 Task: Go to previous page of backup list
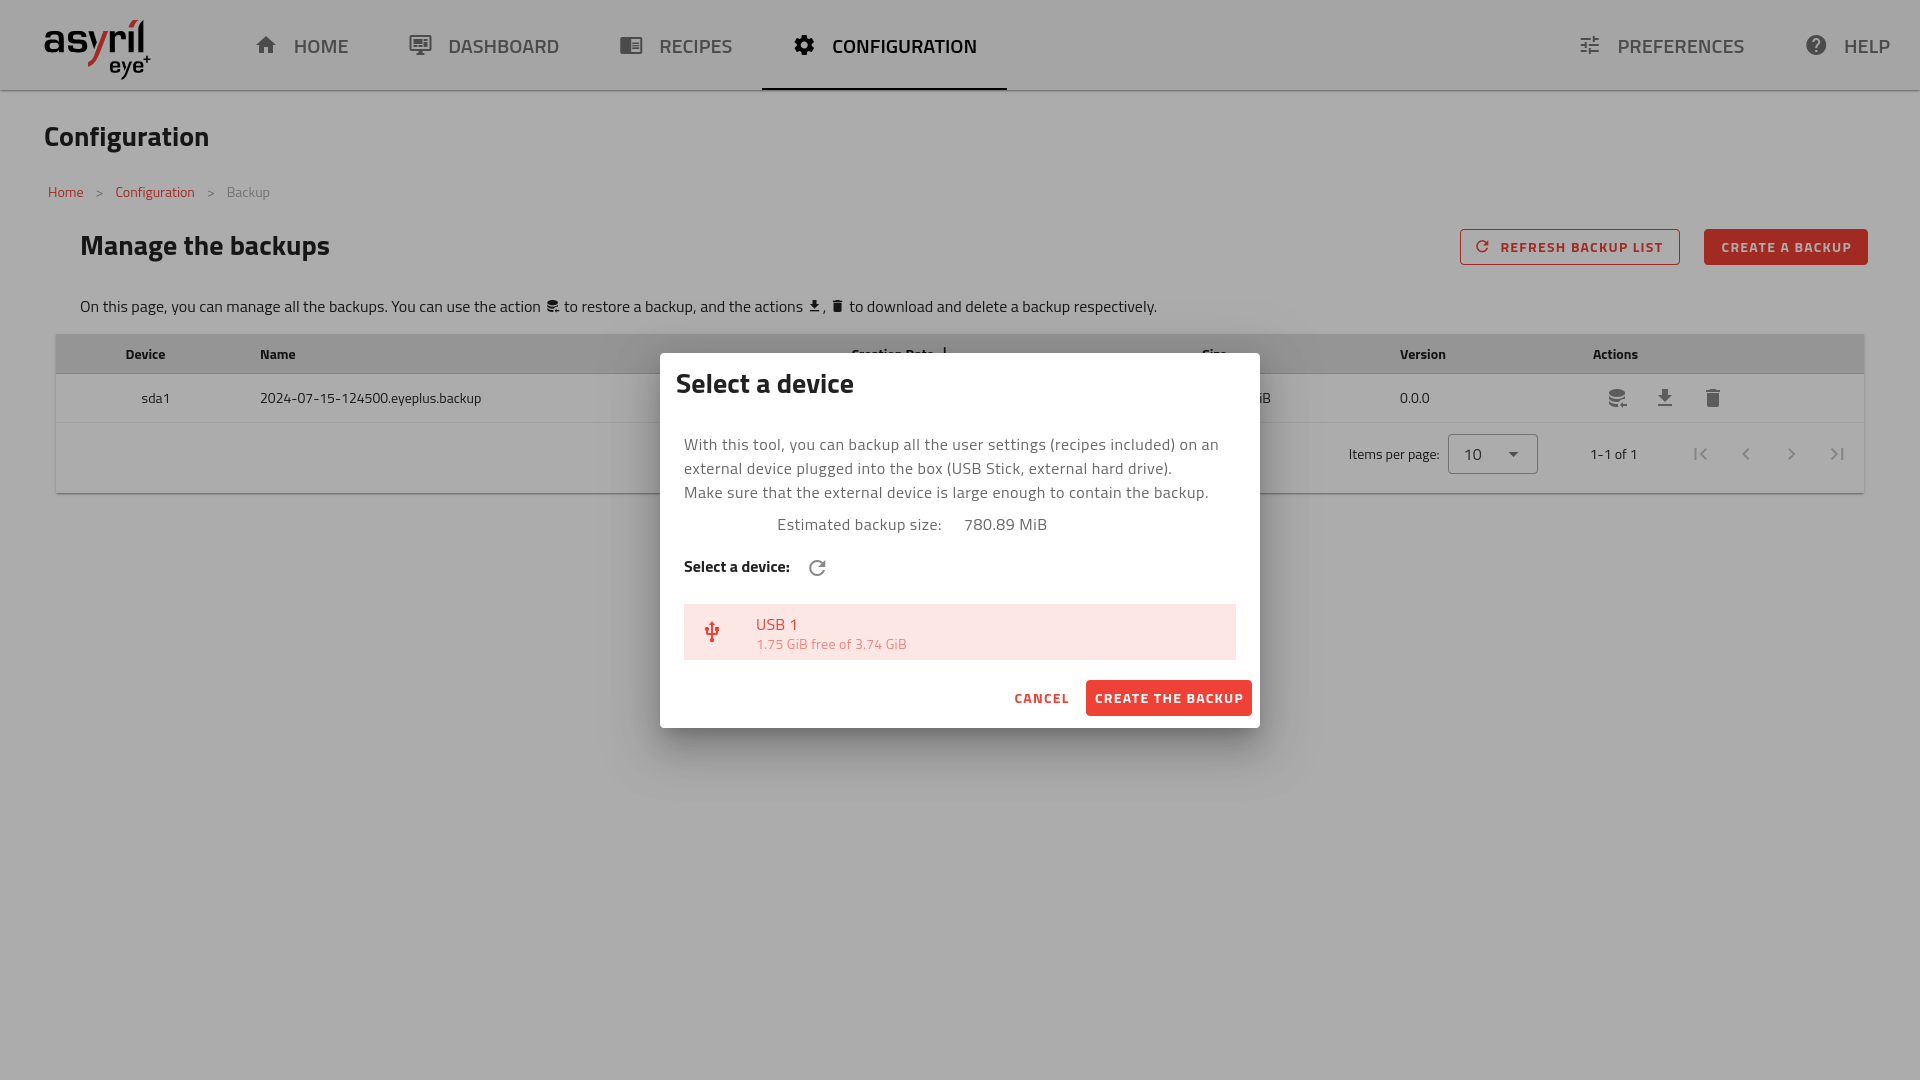pyautogui.click(x=1746, y=454)
